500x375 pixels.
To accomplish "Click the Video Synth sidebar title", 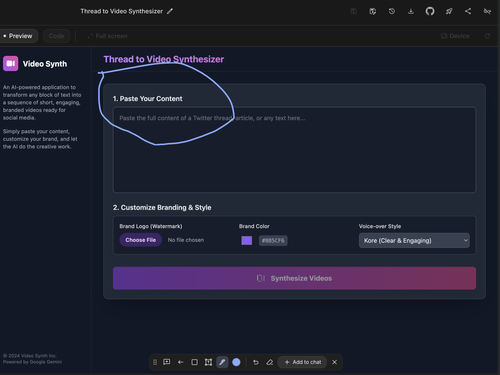I will 45,64.
